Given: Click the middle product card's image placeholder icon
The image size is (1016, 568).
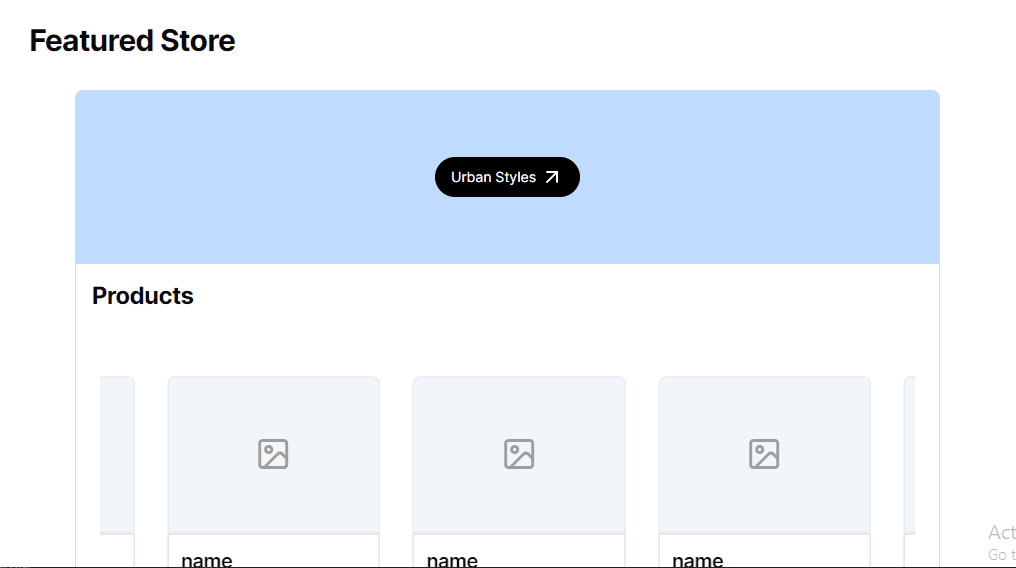Looking at the screenshot, I should point(519,454).
